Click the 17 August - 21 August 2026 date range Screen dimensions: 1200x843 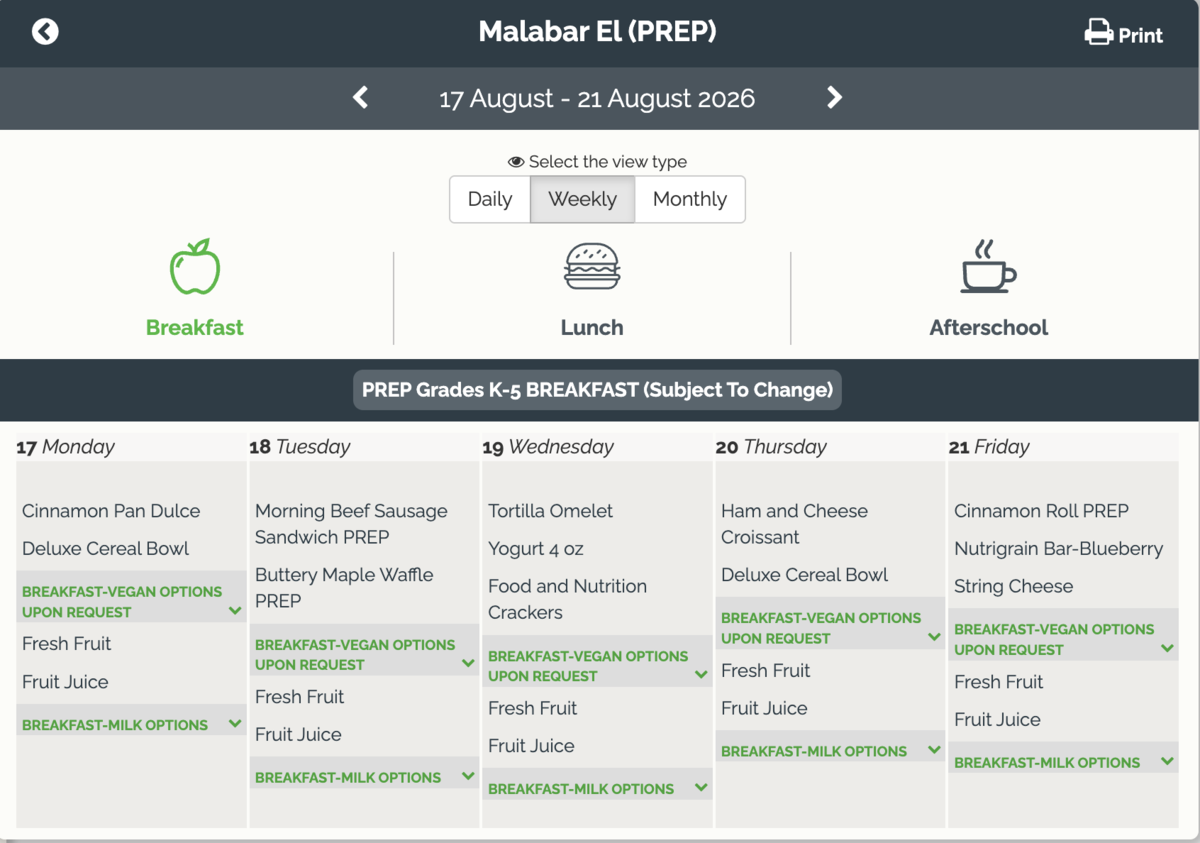point(597,99)
